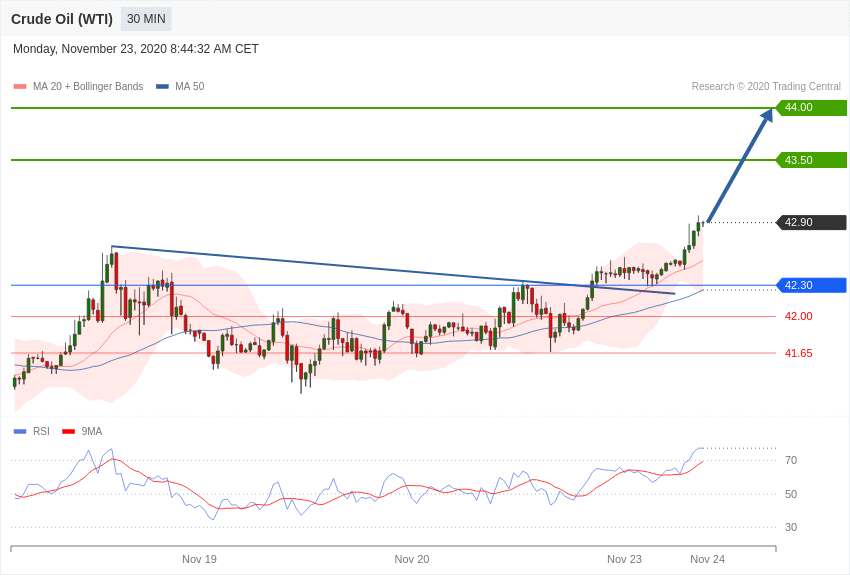This screenshot has width=850, height=576.
Task: Click the 30 MIN timeframe badge
Action: pyautogui.click(x=146, y=19)
